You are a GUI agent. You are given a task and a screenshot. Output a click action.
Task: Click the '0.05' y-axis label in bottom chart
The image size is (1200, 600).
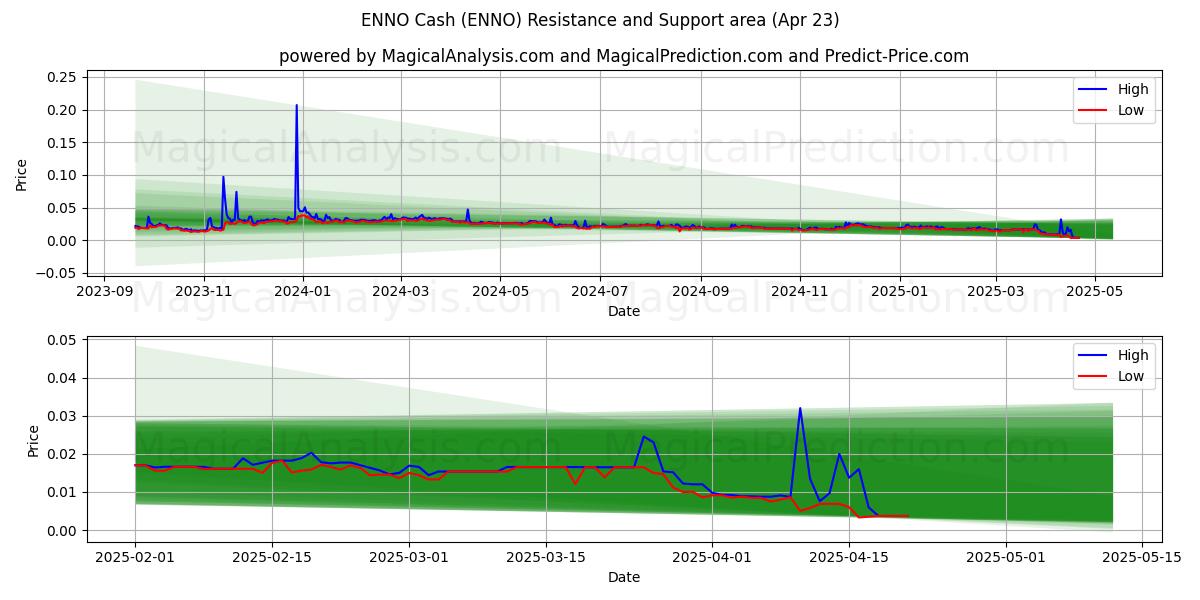tap(62, 340)
